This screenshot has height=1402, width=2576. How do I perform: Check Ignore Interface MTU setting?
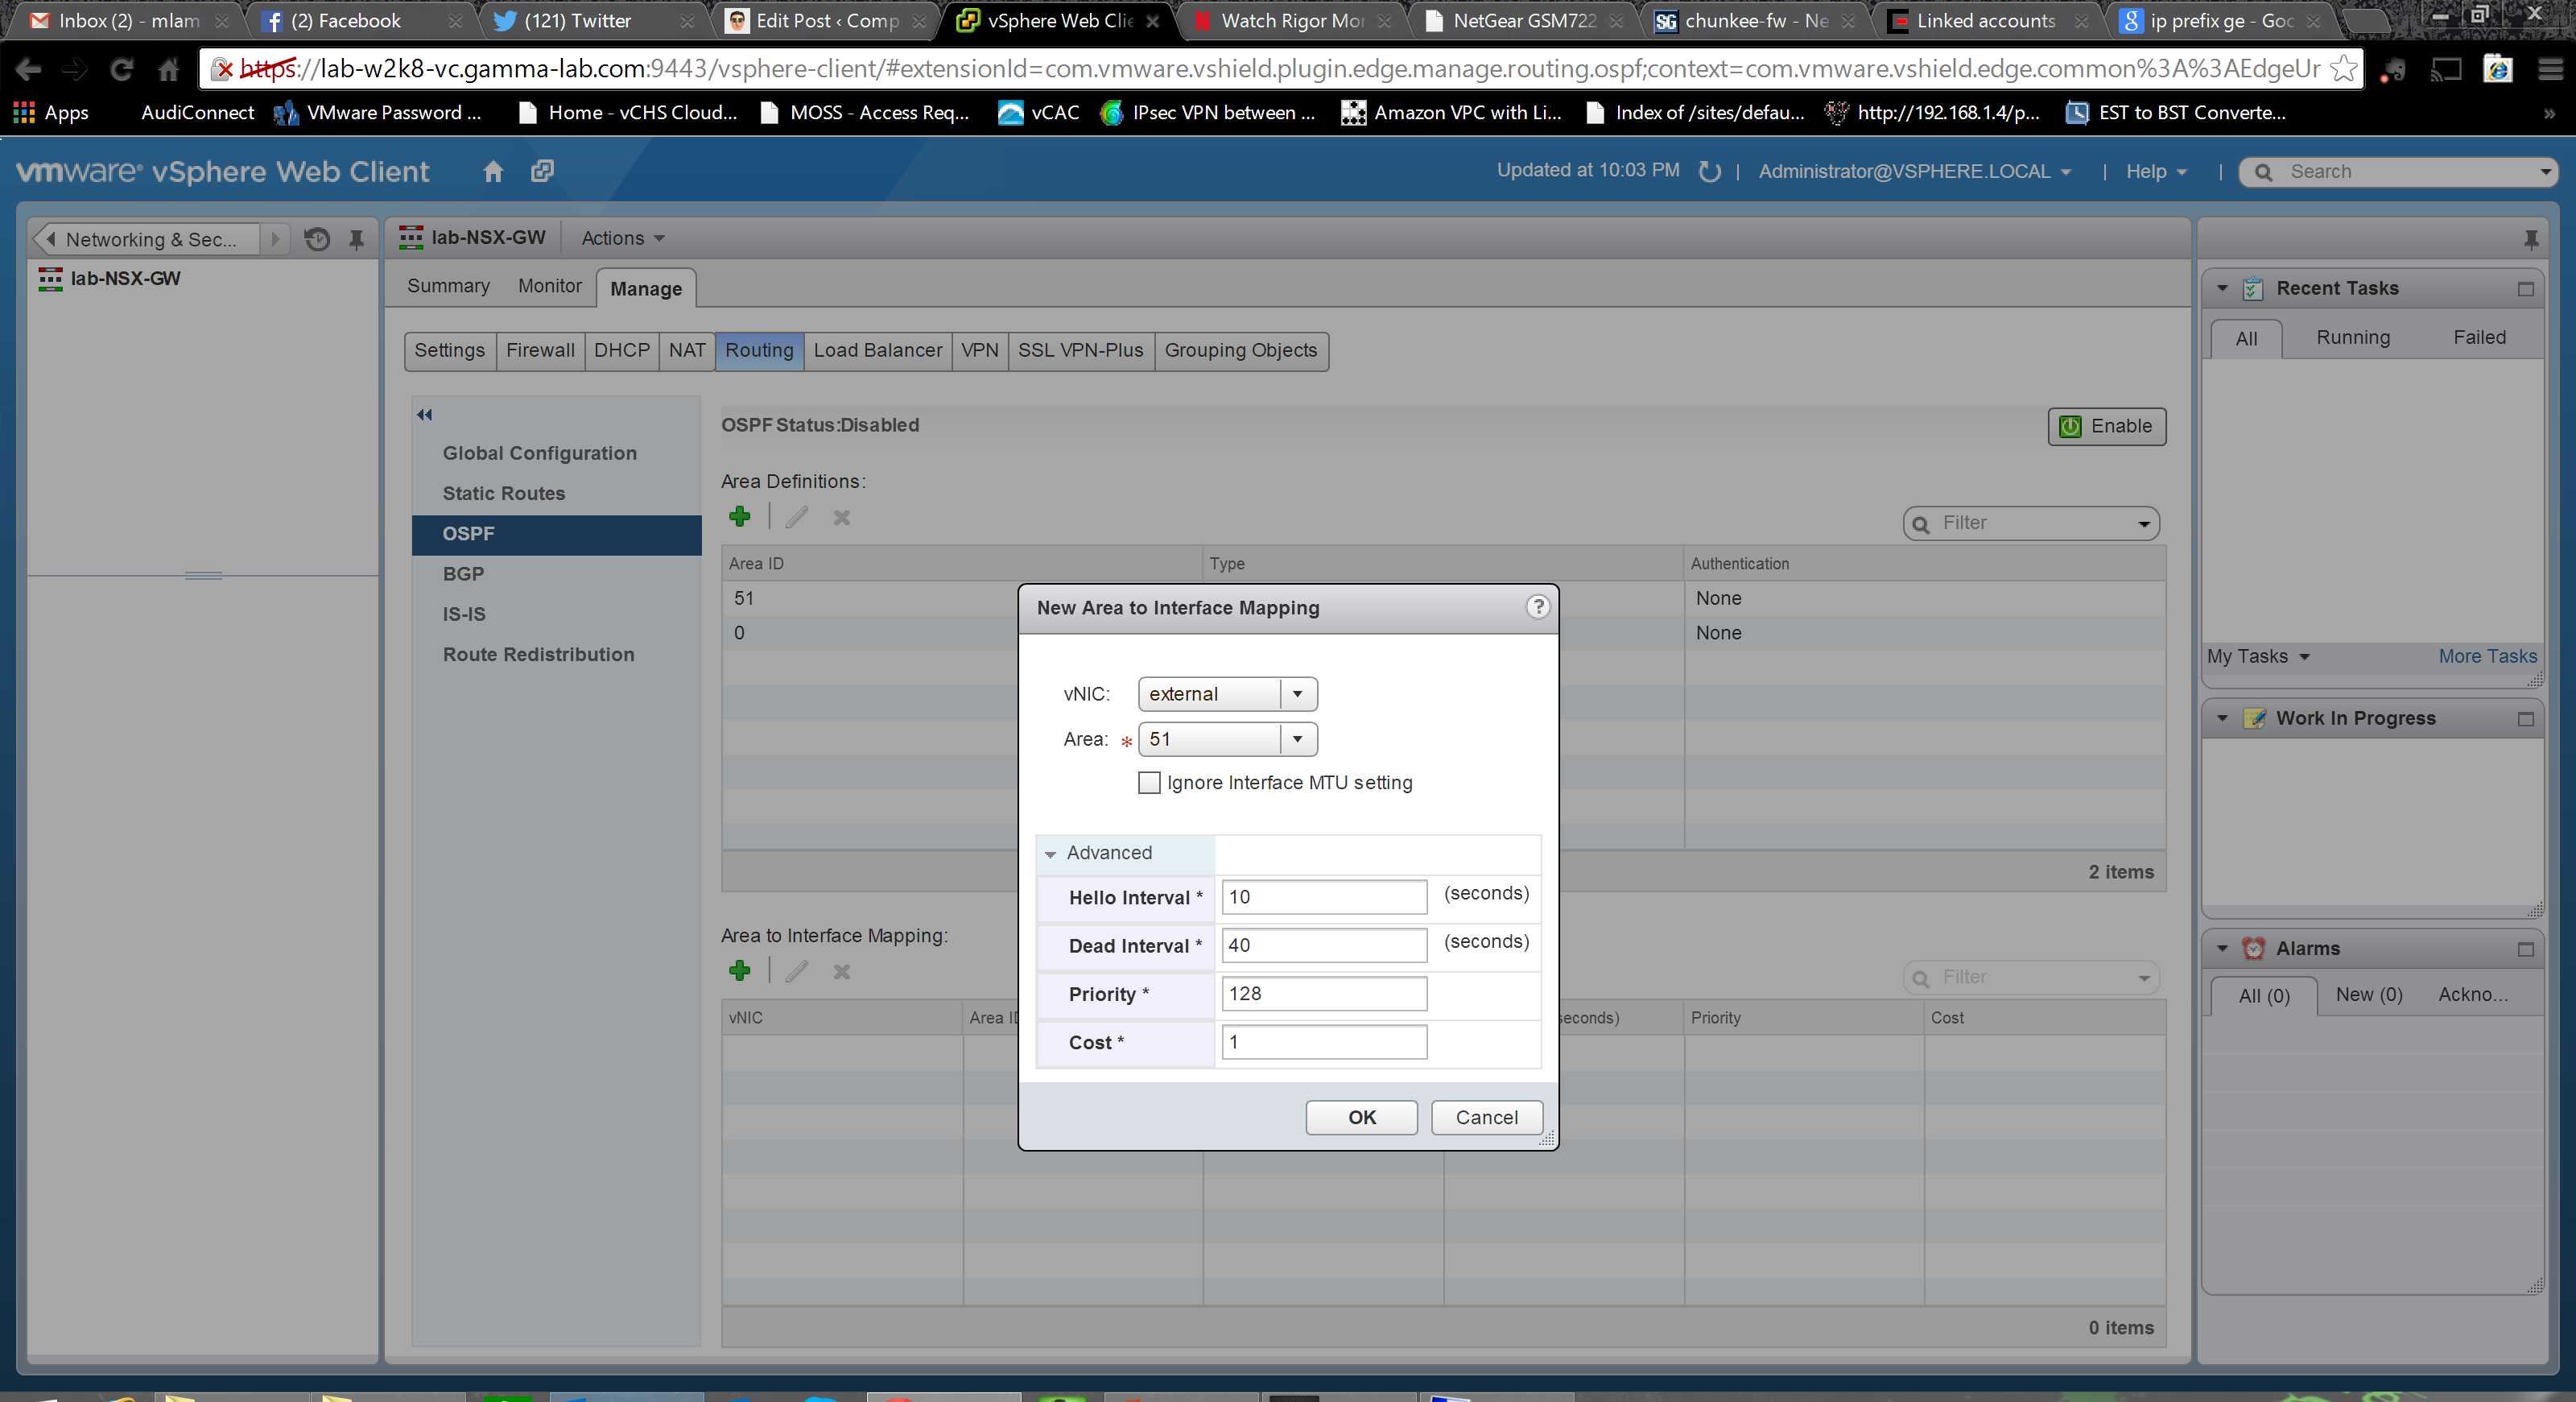(1149, 783)
